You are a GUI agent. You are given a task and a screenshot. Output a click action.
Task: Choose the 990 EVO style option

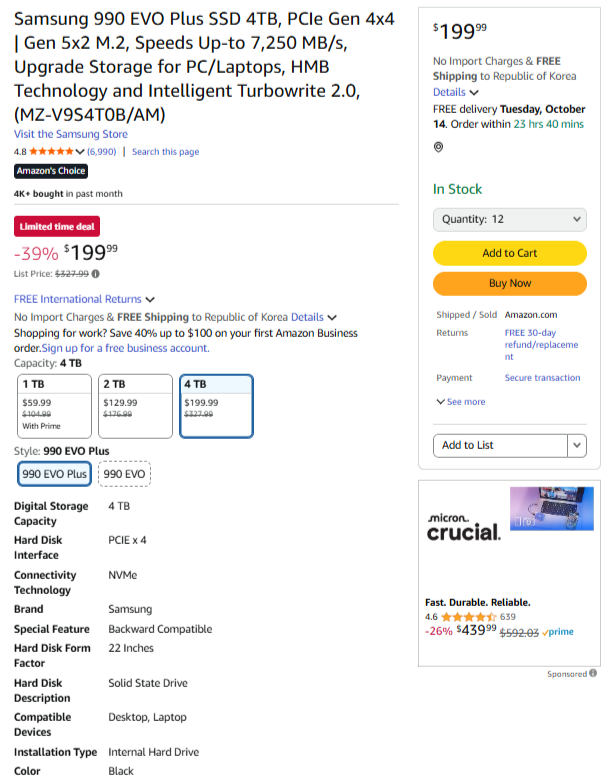click(125, 474)
